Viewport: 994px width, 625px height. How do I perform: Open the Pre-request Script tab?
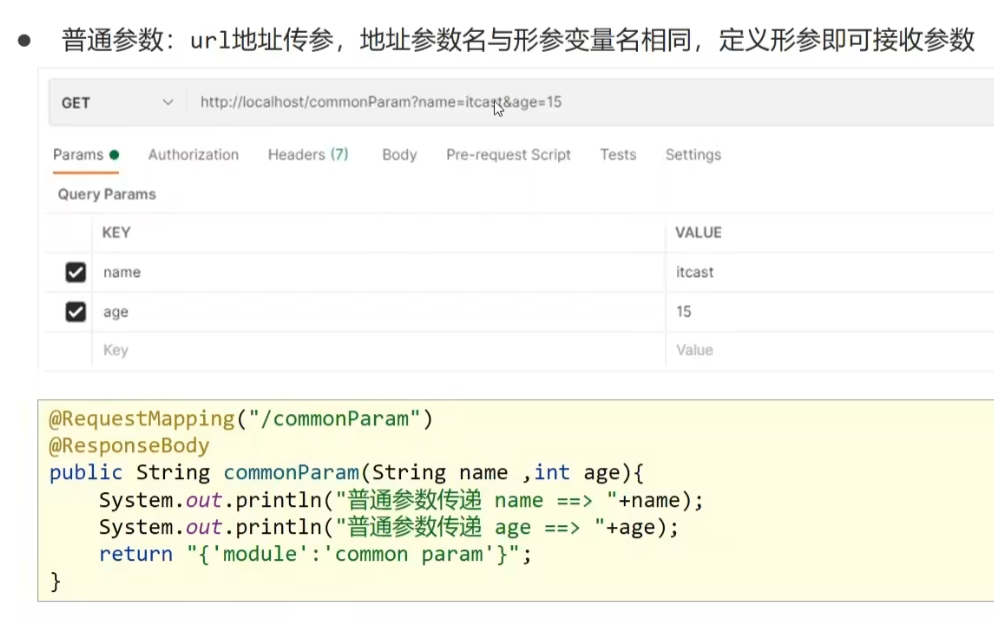[508, 154]
